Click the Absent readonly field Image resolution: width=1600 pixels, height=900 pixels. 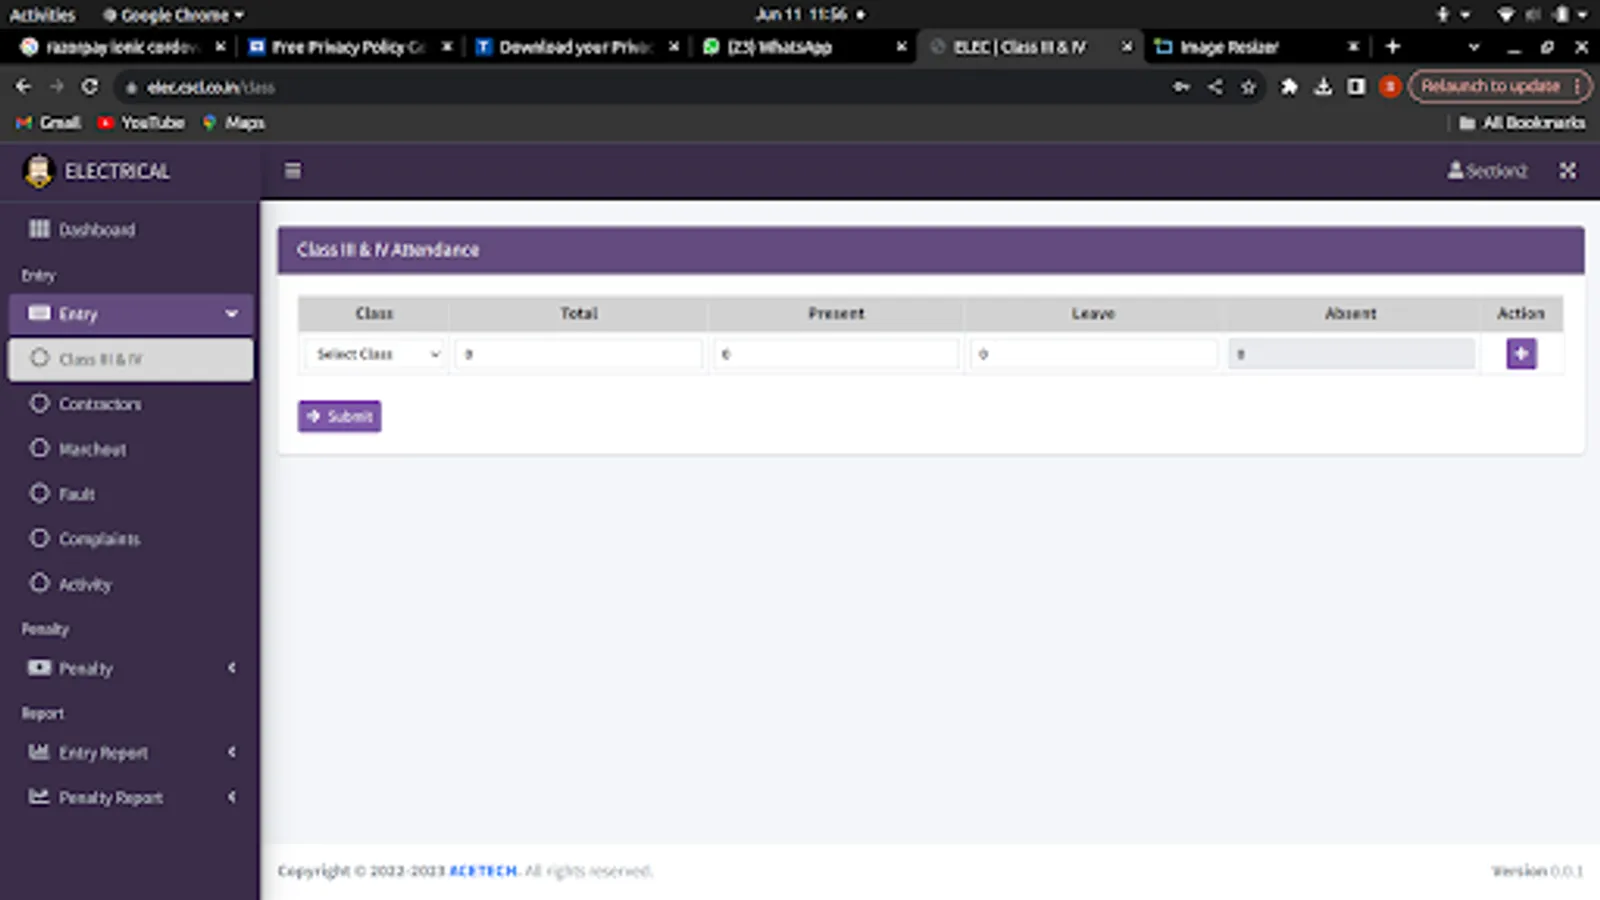1351,354
